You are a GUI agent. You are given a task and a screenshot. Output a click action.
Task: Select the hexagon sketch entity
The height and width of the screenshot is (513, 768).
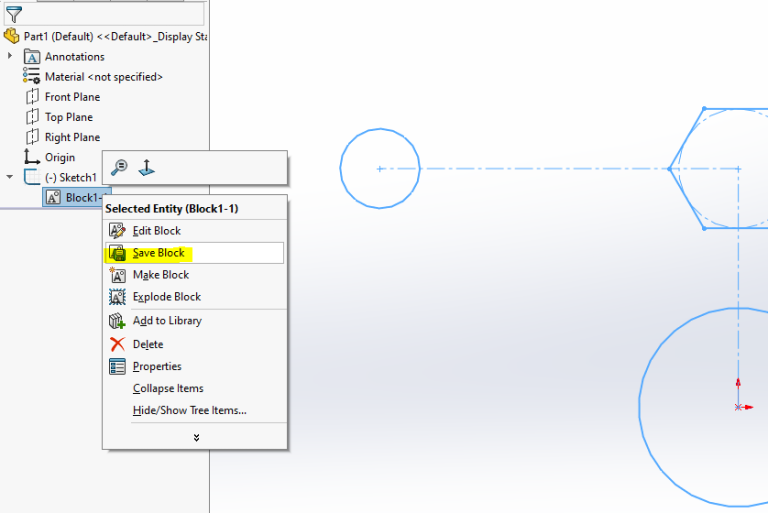pyautogui.click(x=686, y=138)
